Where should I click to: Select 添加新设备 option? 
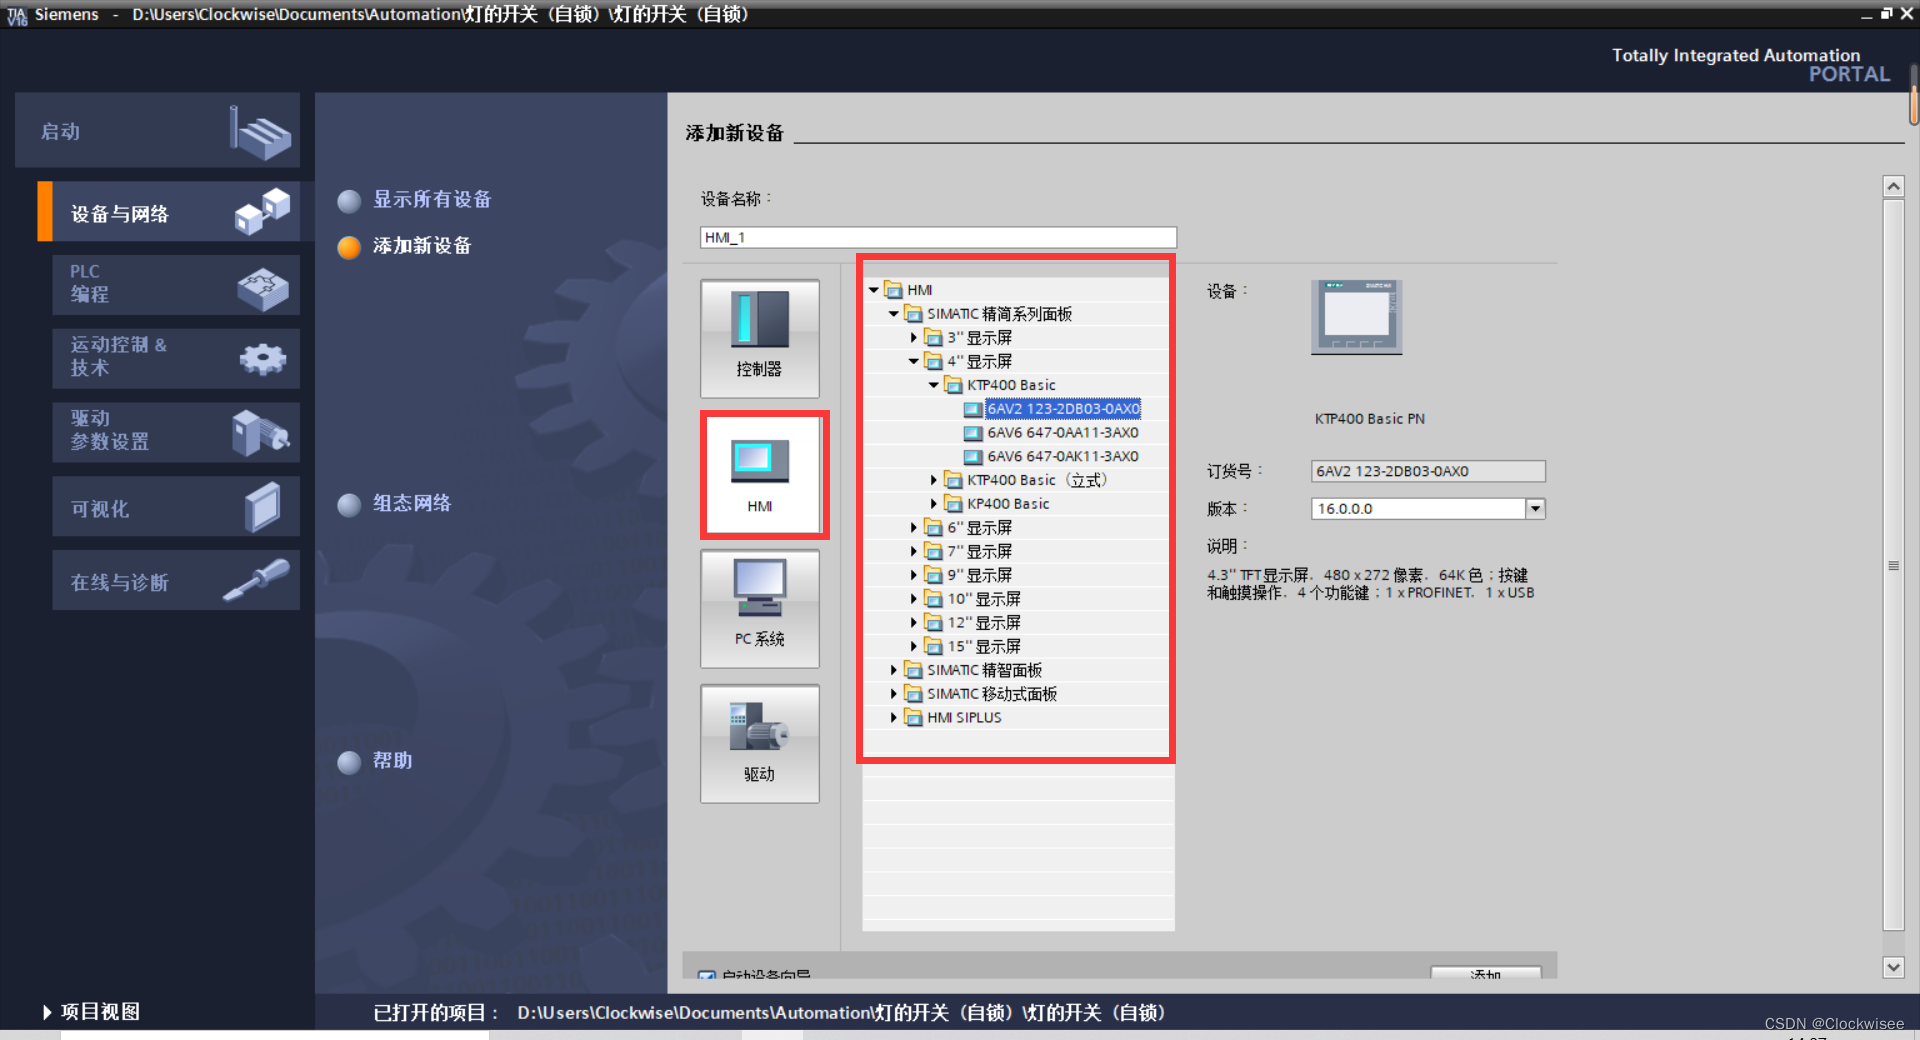pyautogui.click(x=406, y=246)
